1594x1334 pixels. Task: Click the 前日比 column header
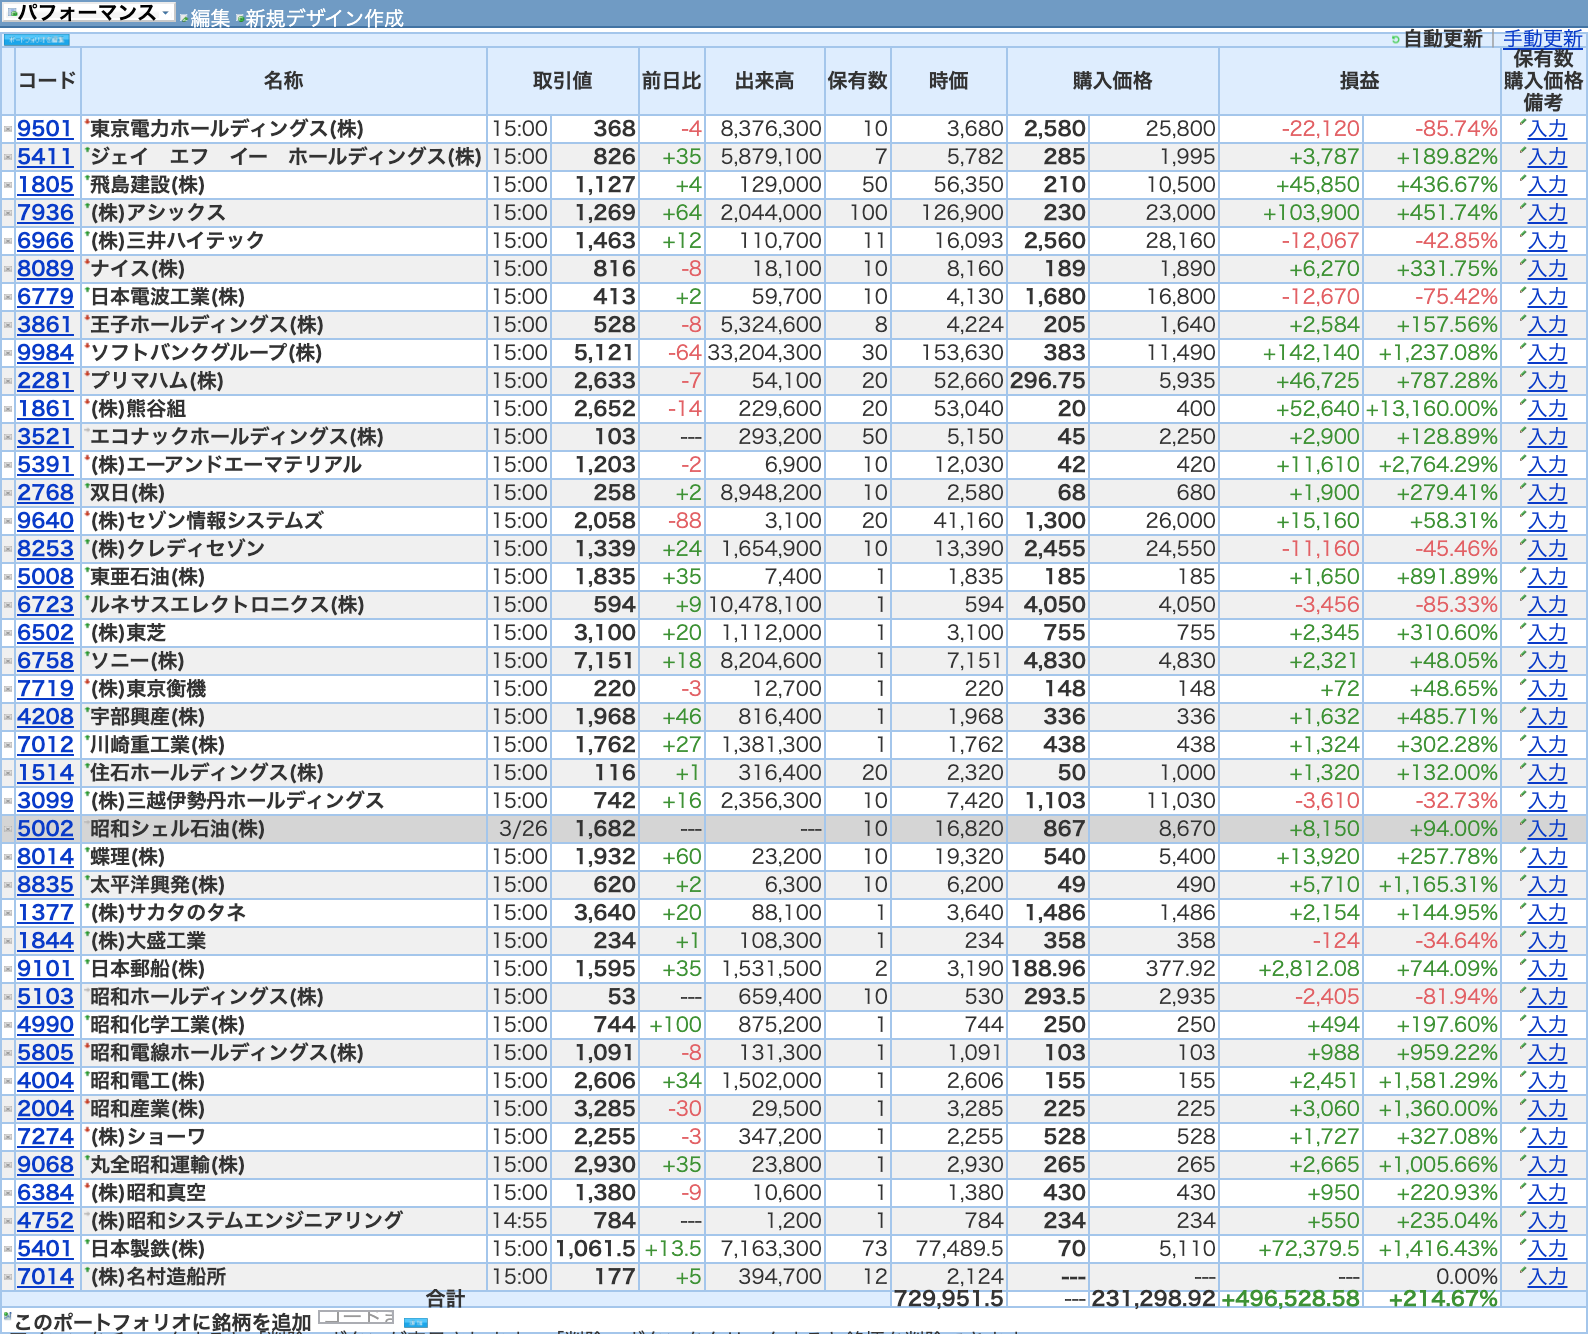(672, 80)
